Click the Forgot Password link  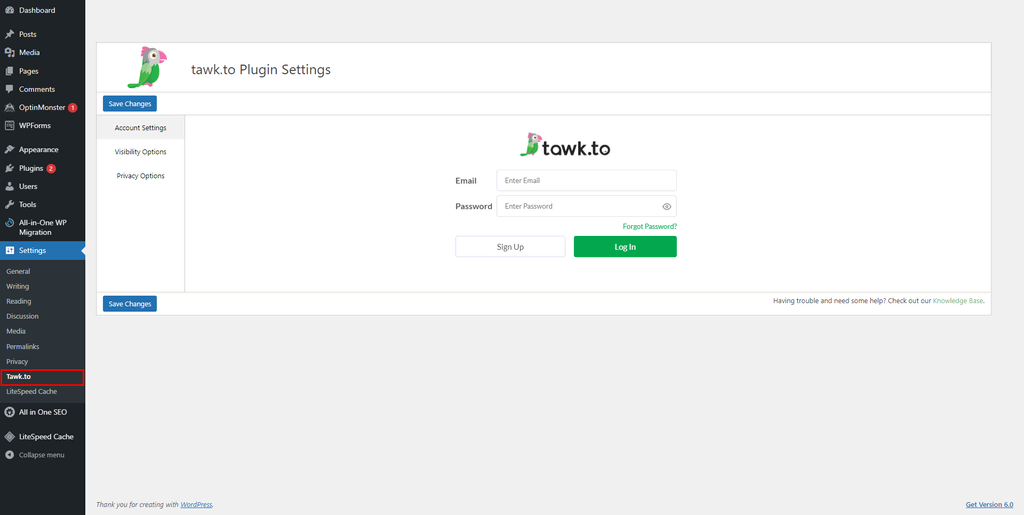coord(650,226)
